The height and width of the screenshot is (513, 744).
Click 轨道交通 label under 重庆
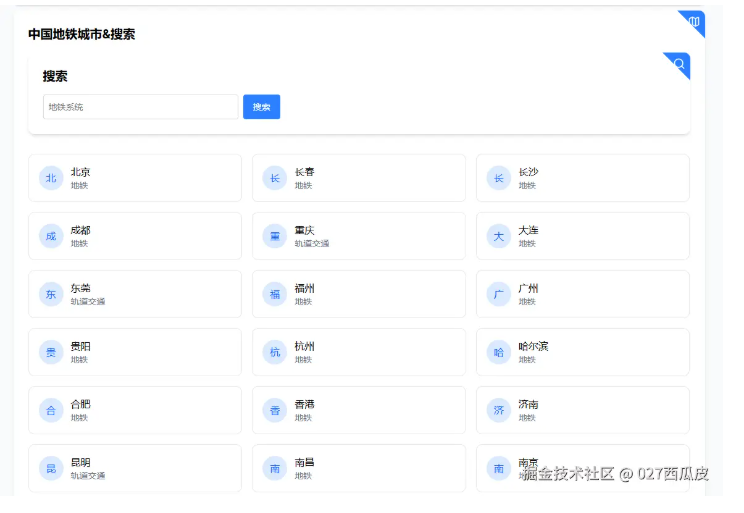pos(312,243)
